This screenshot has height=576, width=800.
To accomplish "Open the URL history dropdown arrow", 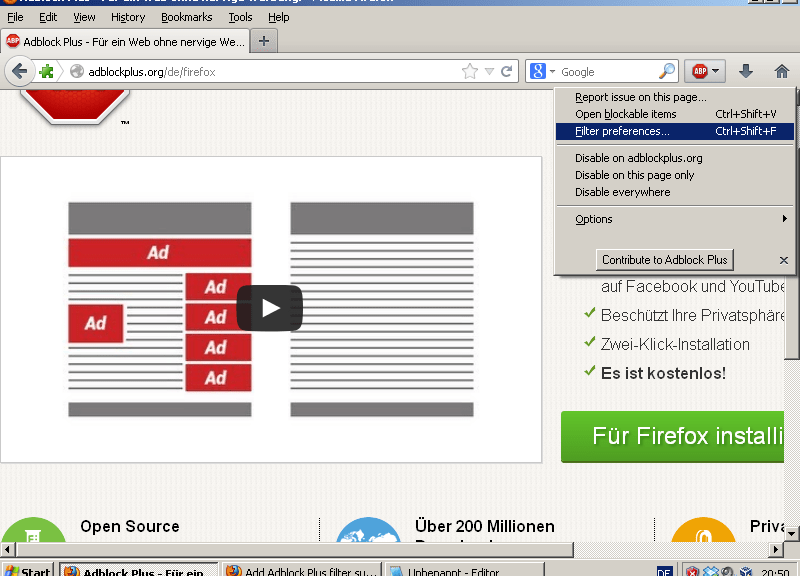I will [x=489, y=71].
